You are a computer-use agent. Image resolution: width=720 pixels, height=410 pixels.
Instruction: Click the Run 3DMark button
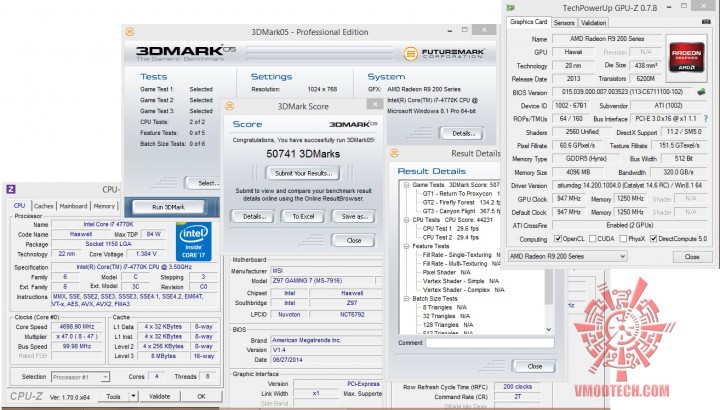coord(168,207)
